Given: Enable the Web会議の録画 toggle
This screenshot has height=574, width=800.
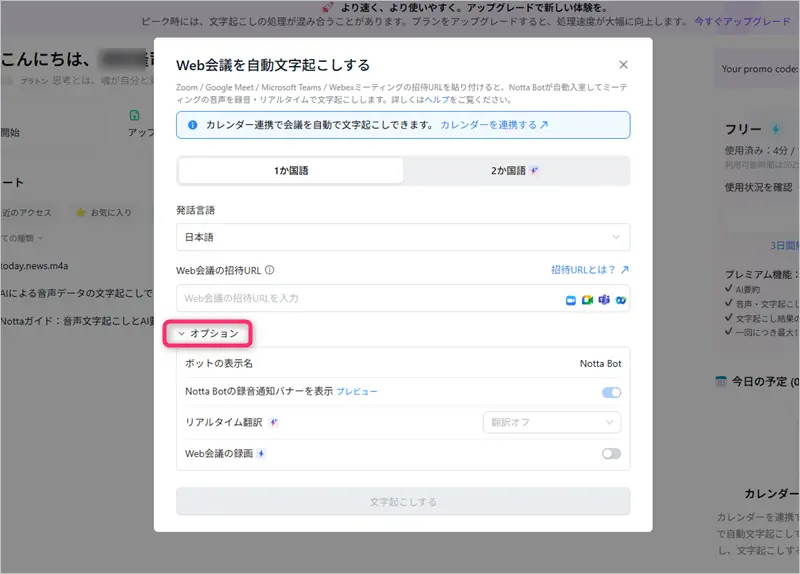Looking at the screenshot, I should [611, 454].
